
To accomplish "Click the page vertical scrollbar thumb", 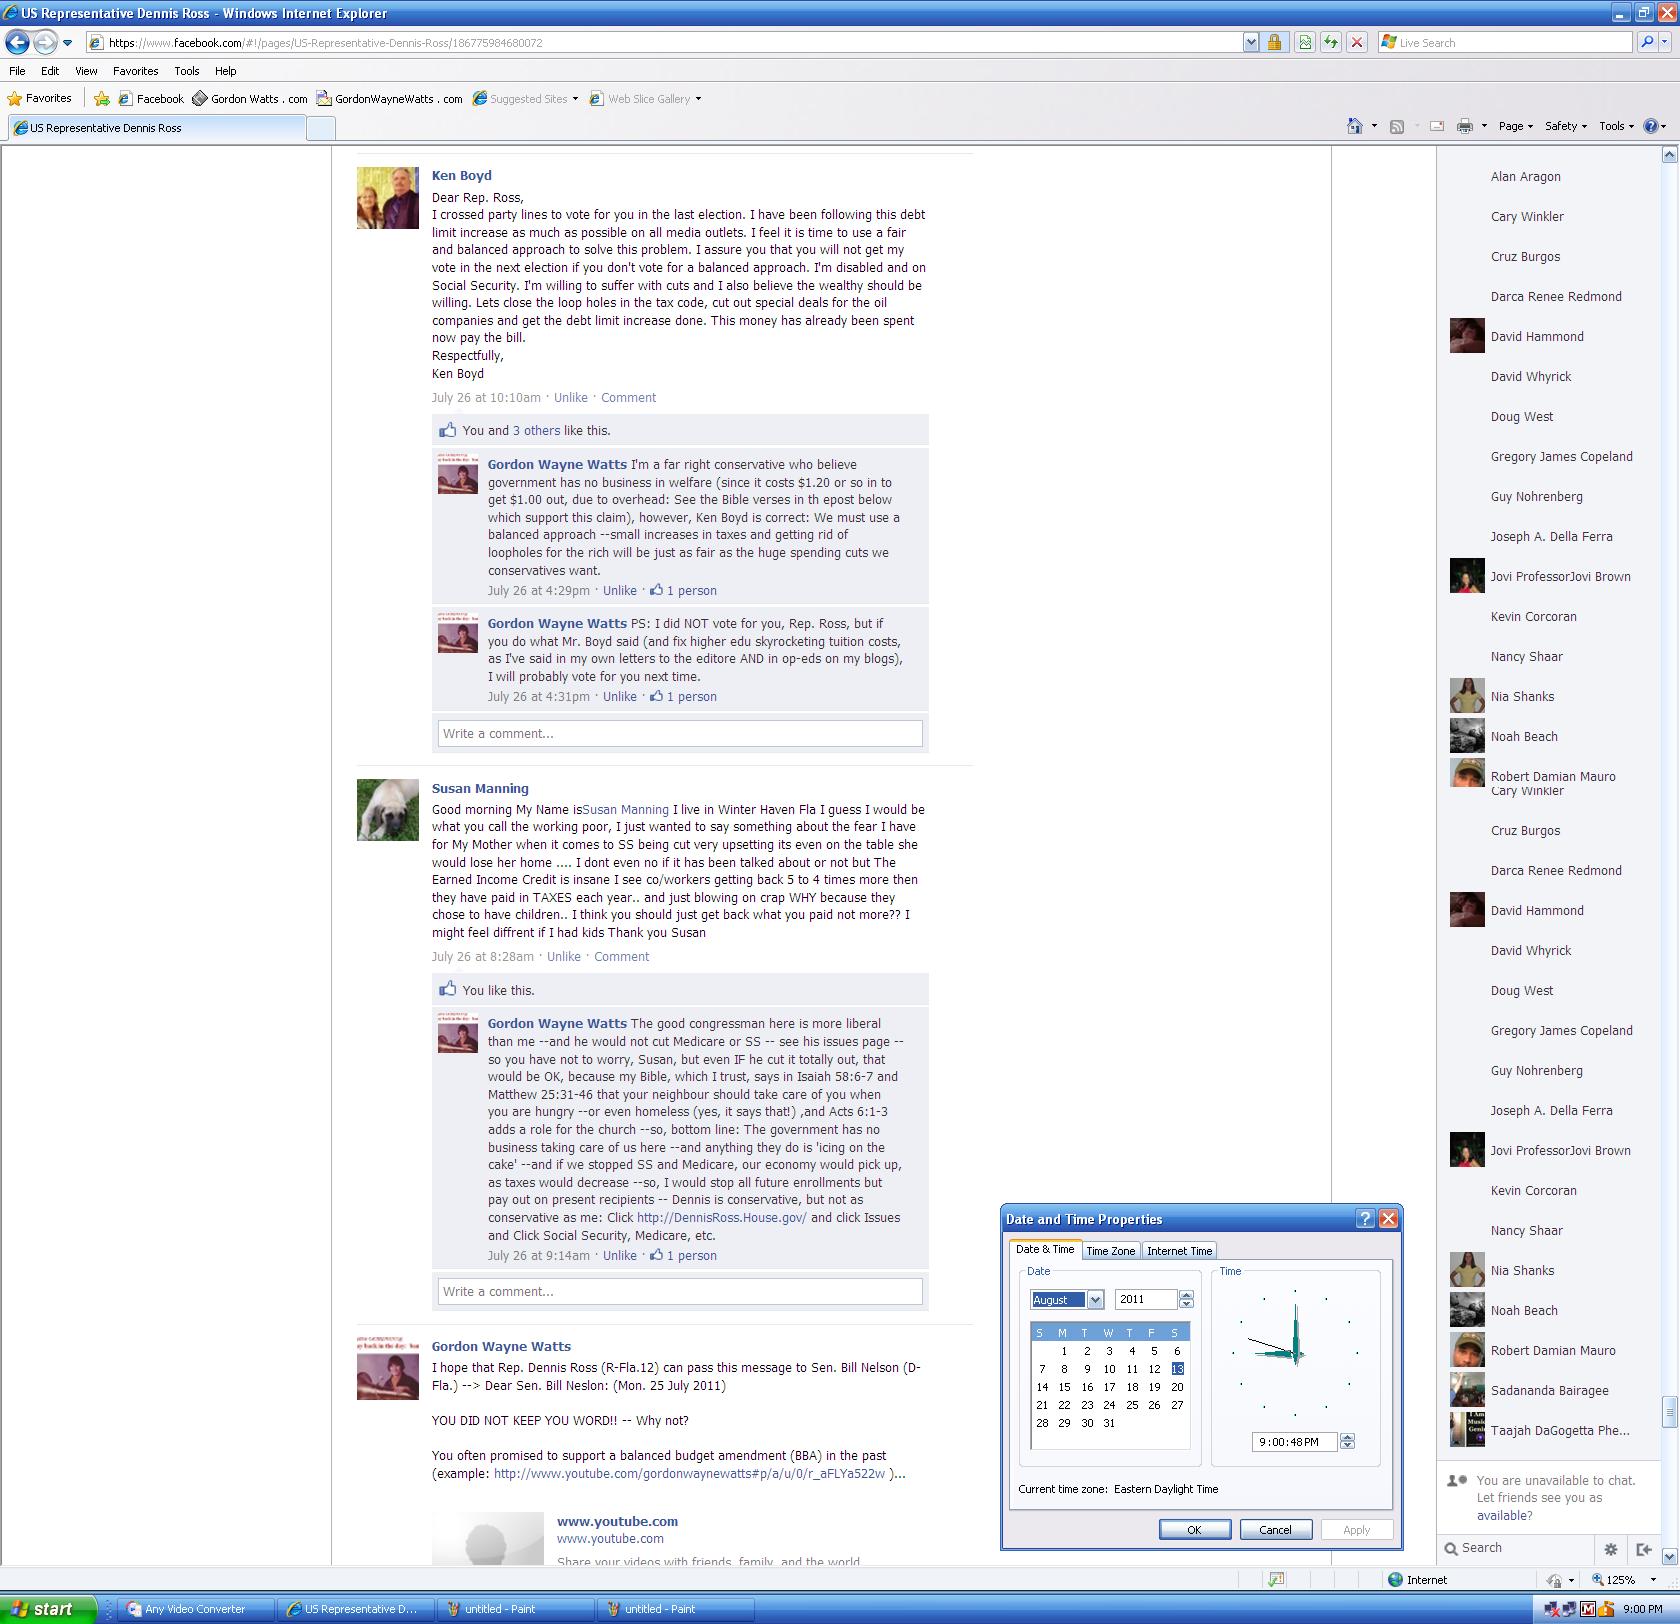I will click(x=1669, y=1412).
